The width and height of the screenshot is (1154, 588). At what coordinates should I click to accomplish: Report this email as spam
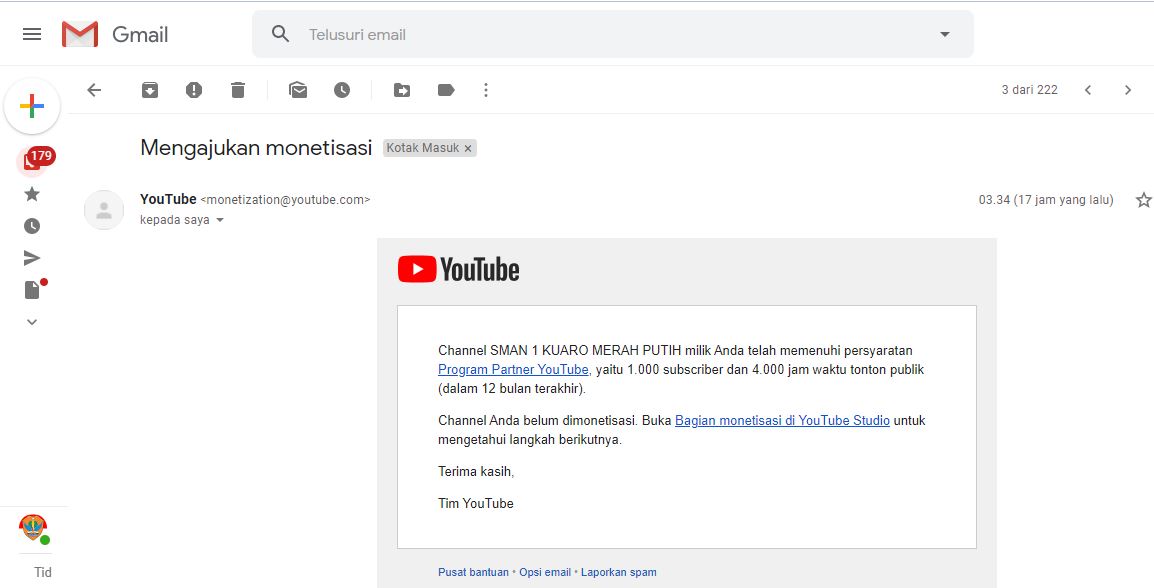click(194, 90)
